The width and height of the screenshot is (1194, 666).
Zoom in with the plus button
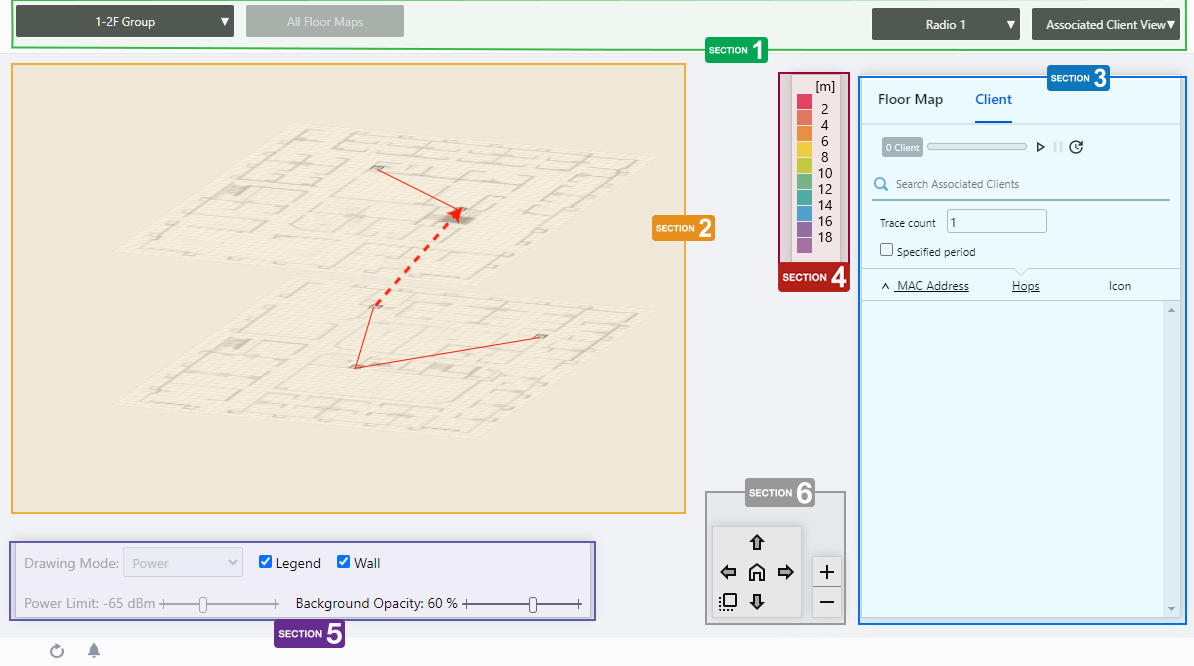pos(827,573)
